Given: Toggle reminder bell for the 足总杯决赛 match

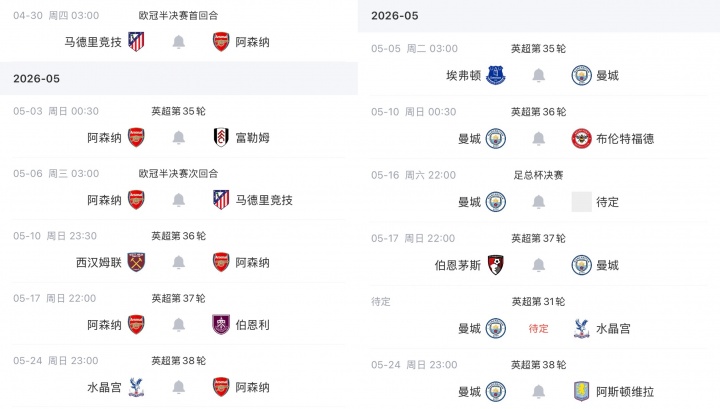Looking at the screenshot, I should 538,202.
